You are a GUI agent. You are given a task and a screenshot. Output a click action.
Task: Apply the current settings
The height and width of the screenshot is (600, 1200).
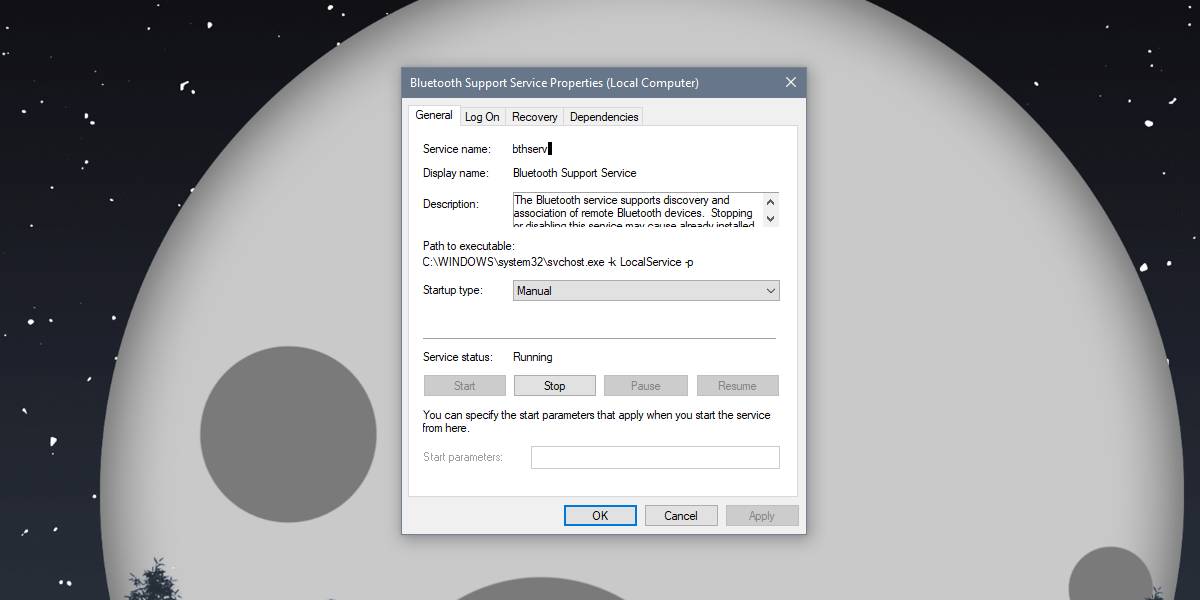pos(762,515)
